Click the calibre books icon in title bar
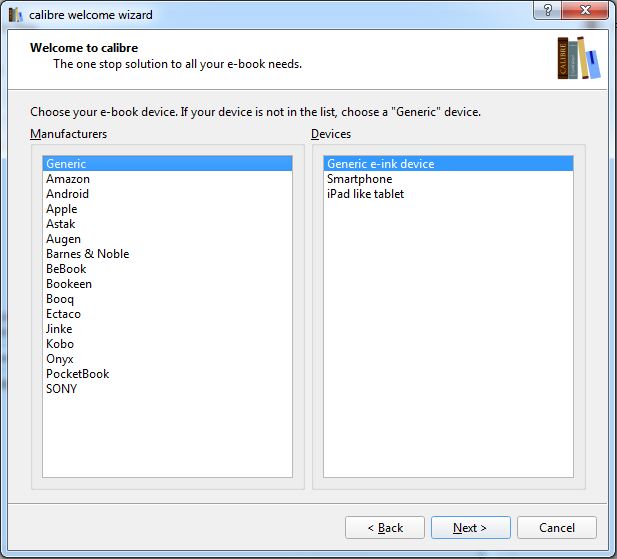Image resolution: width=617 pixels, height=559 pixels. (15, 15)
